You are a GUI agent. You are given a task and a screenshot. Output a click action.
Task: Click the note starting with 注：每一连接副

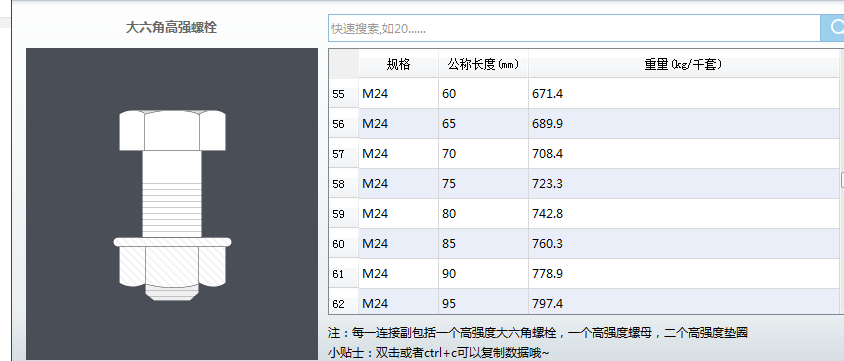point(538,332)
